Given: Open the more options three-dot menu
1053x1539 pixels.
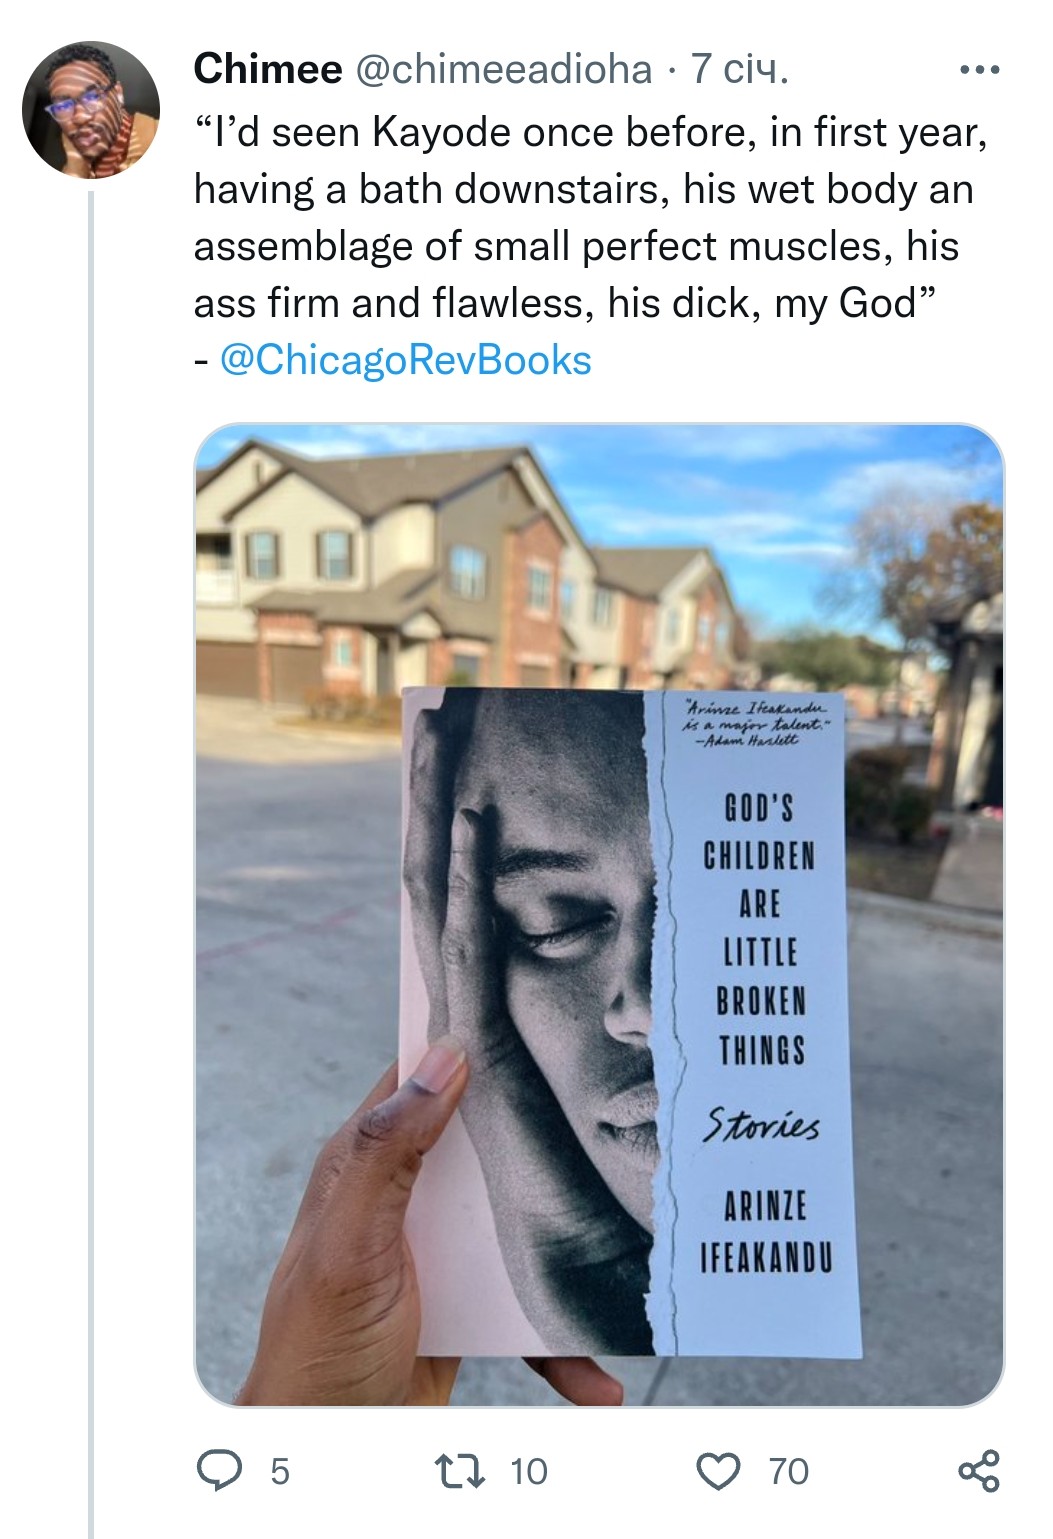Looking at the screenshot, I should pyautogui.click(x=978, y=70).
